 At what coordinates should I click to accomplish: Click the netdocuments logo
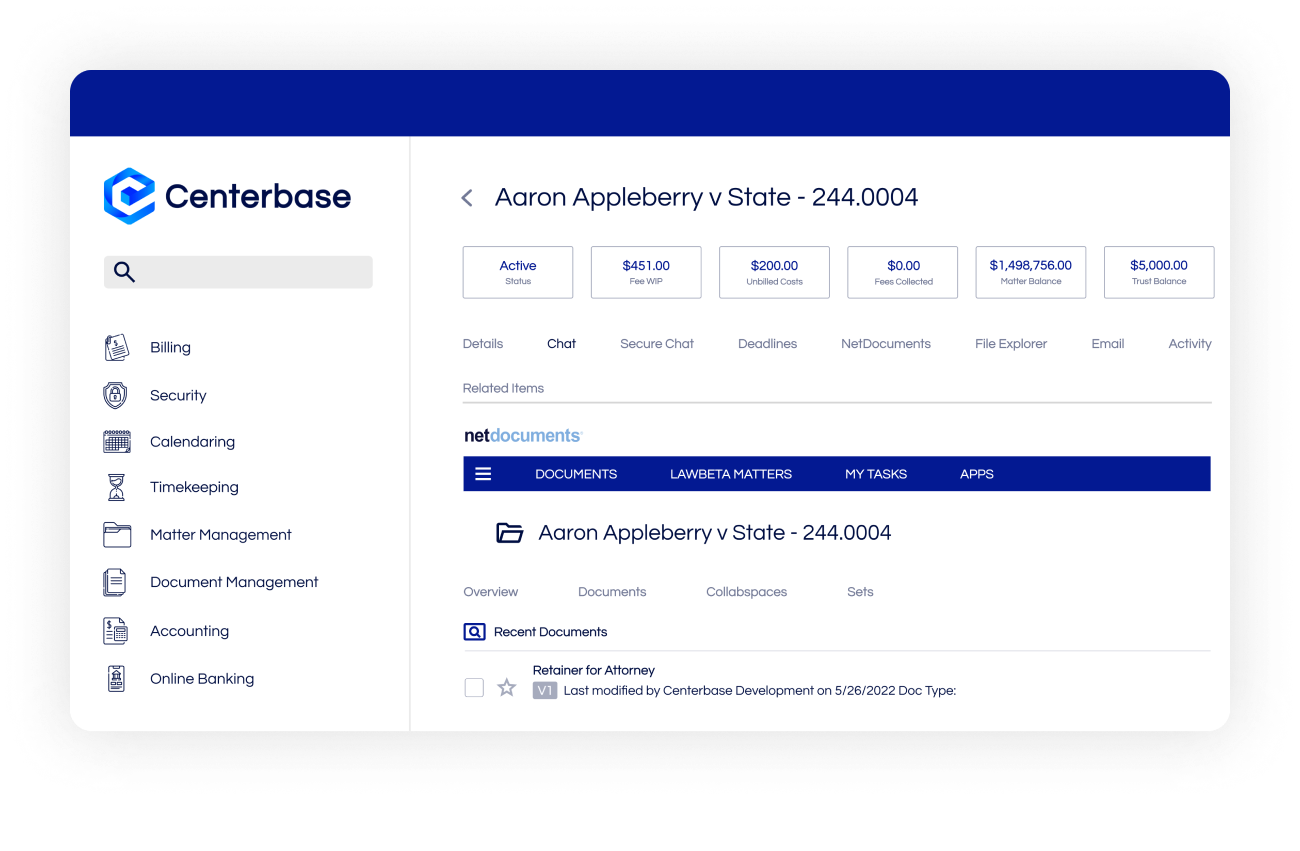click(523, 436)
